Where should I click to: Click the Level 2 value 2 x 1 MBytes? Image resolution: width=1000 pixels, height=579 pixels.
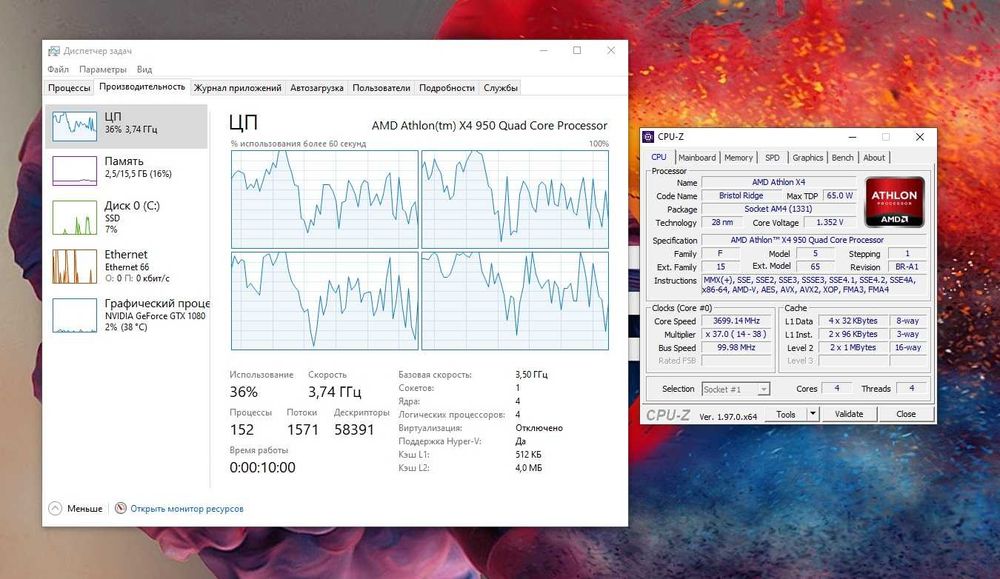pyautogui.click(x=853, y=348)
